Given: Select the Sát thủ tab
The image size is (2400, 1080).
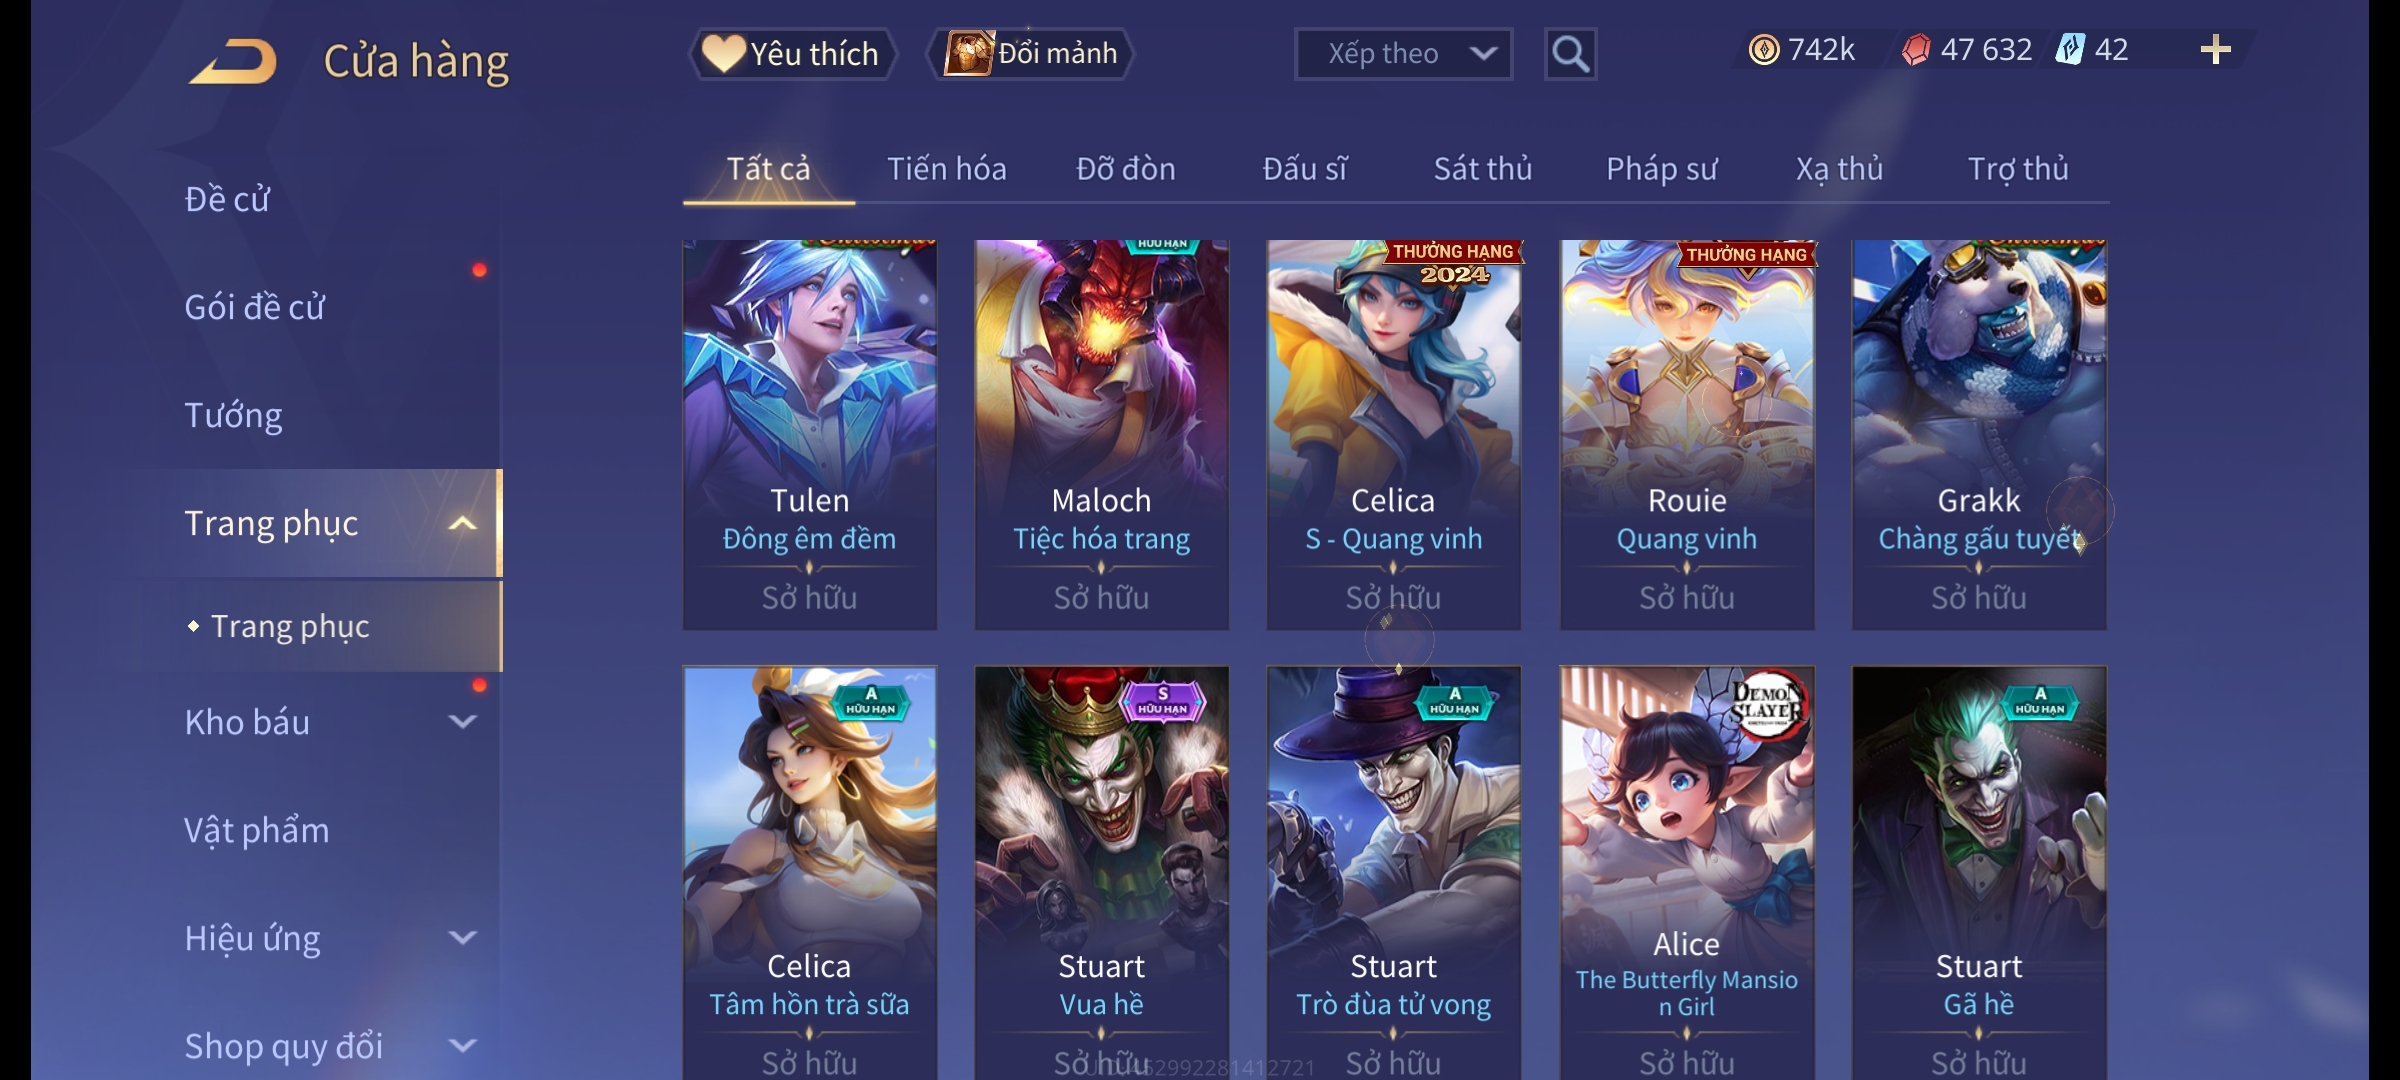Looking at the screenshot, I should [1482, 169].
